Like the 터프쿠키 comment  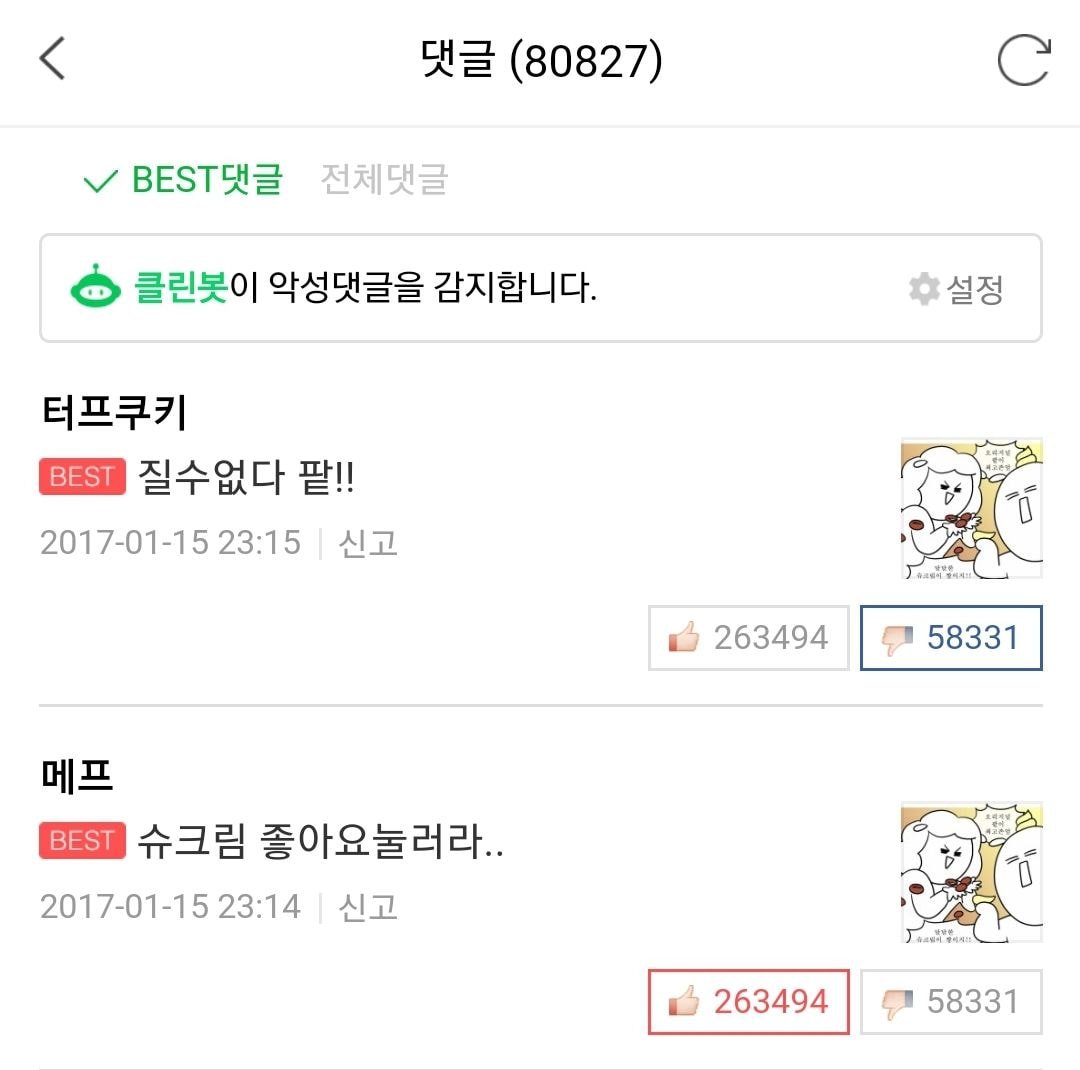click(x=748, y=638)
